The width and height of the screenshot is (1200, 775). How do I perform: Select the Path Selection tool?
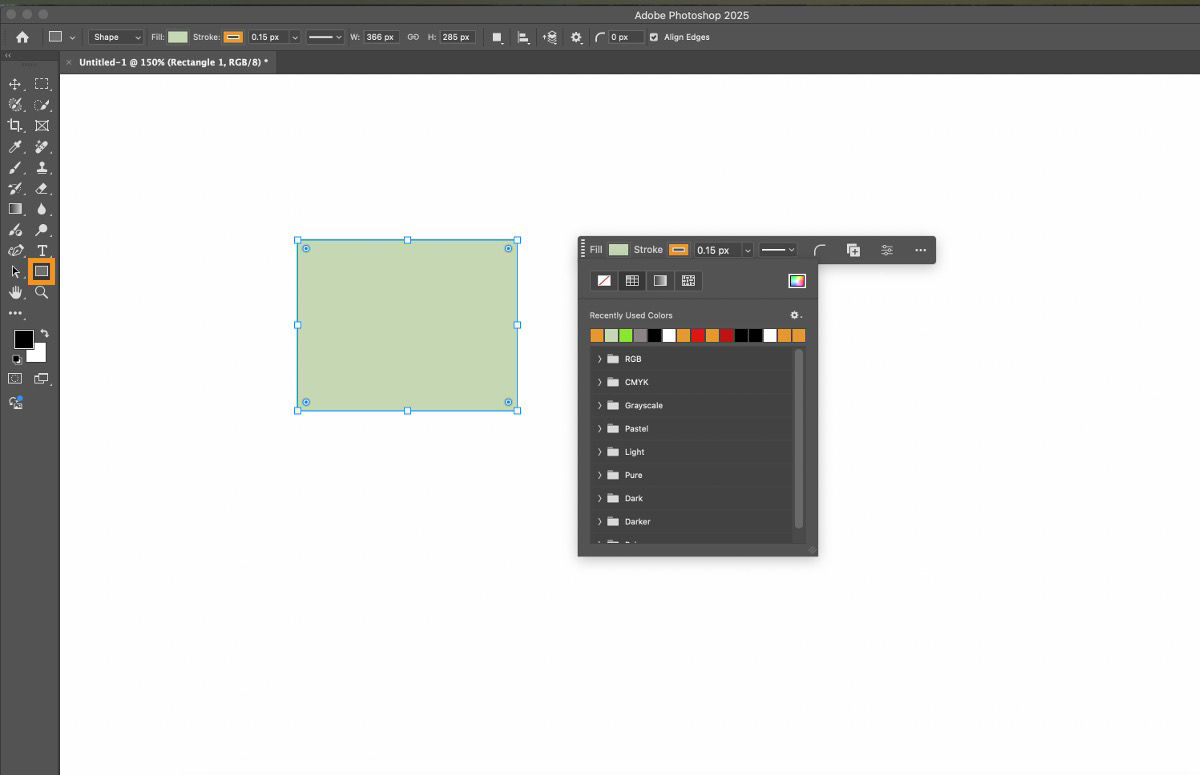pyautogui.click(x=14, y=271)
